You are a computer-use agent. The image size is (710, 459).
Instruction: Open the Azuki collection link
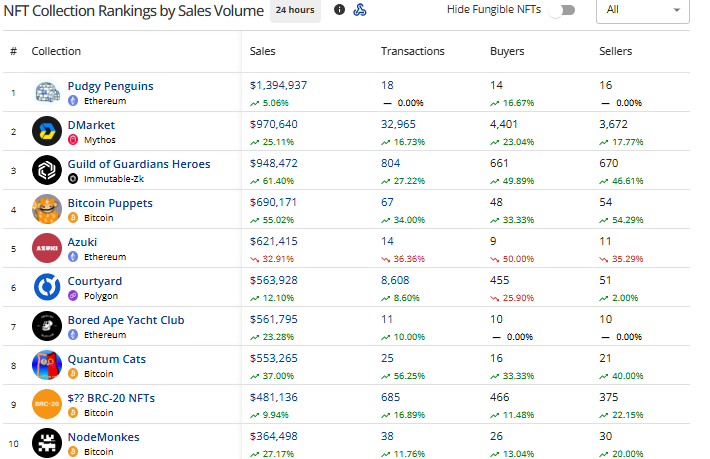click(82, 242)
